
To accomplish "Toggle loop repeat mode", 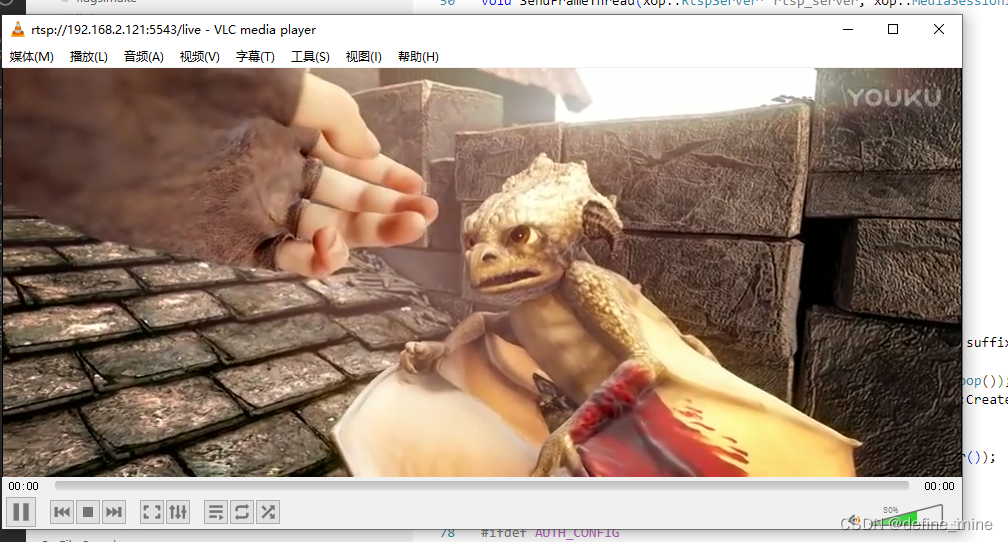I will (x=242, y=512).
